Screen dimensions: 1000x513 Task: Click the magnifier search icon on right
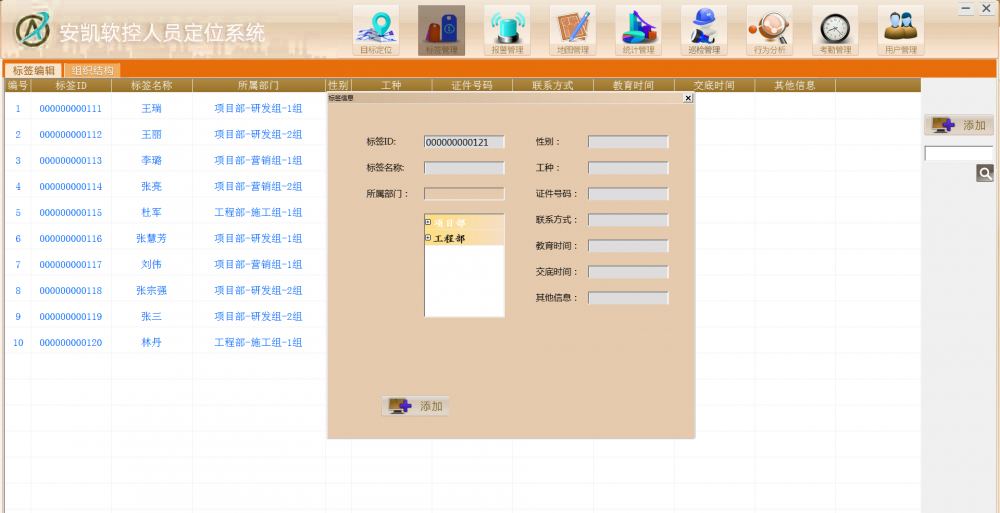[x=985, y=174]
